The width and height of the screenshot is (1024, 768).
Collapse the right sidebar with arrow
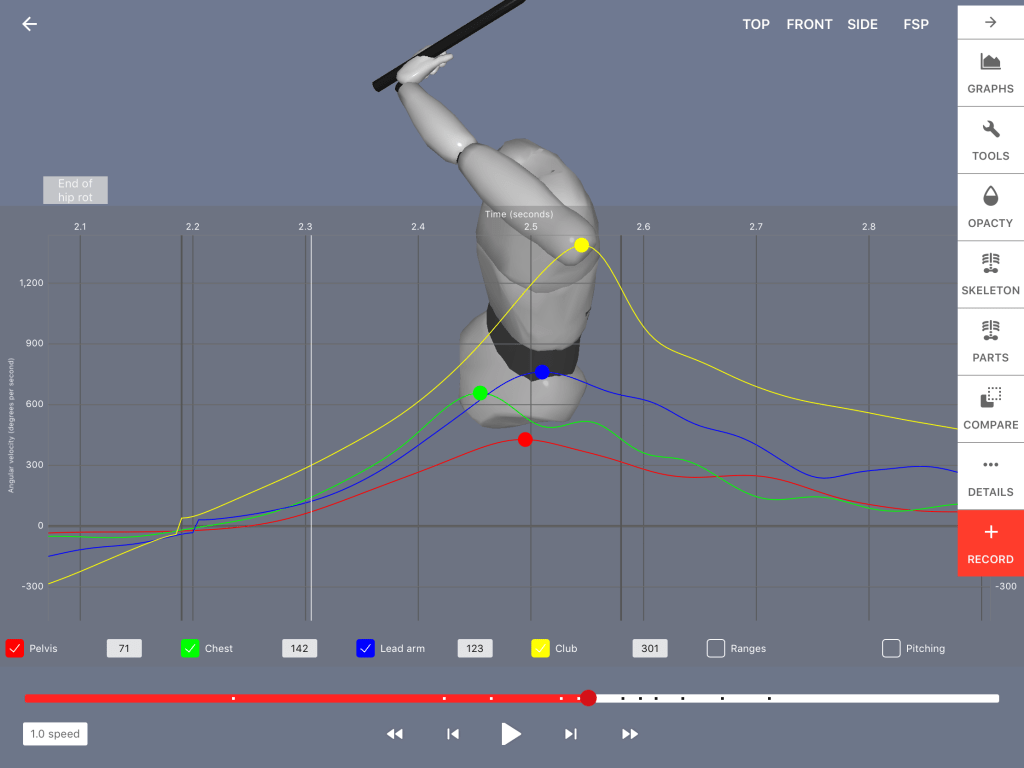[990, 22]
